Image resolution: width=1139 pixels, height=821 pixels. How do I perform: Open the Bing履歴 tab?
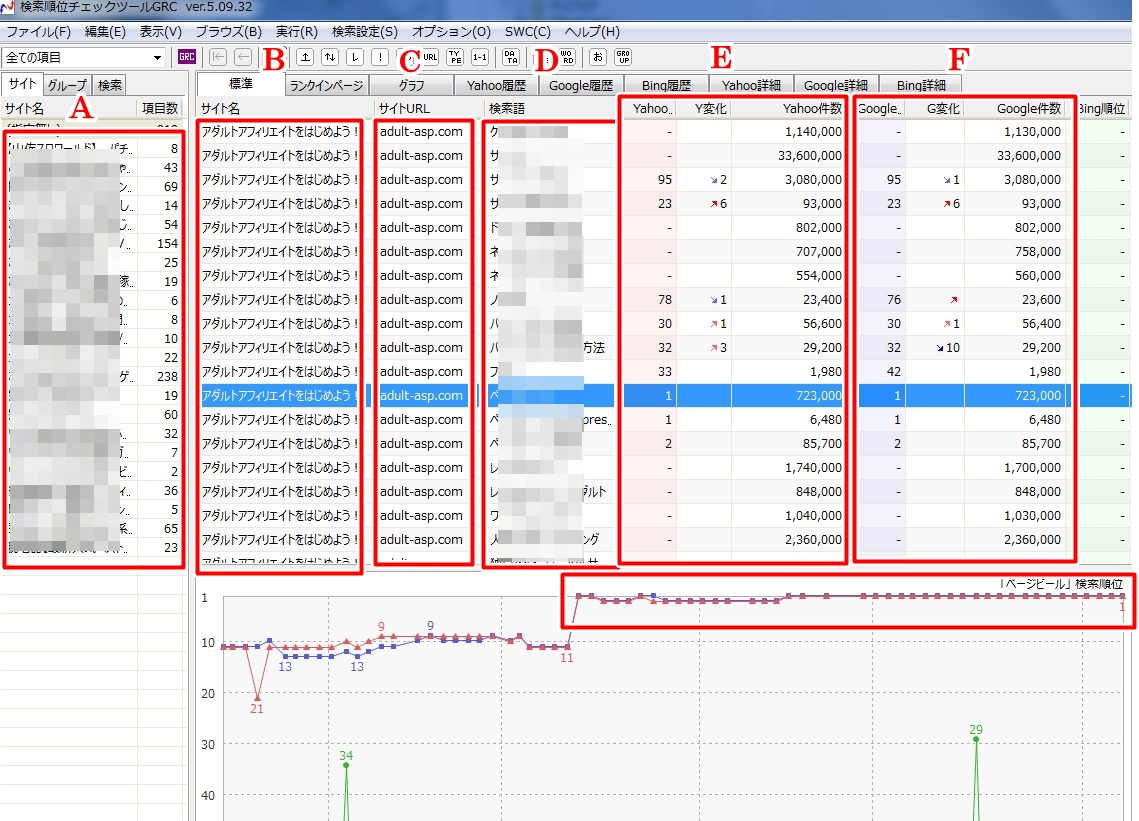[x=666, y=85]
